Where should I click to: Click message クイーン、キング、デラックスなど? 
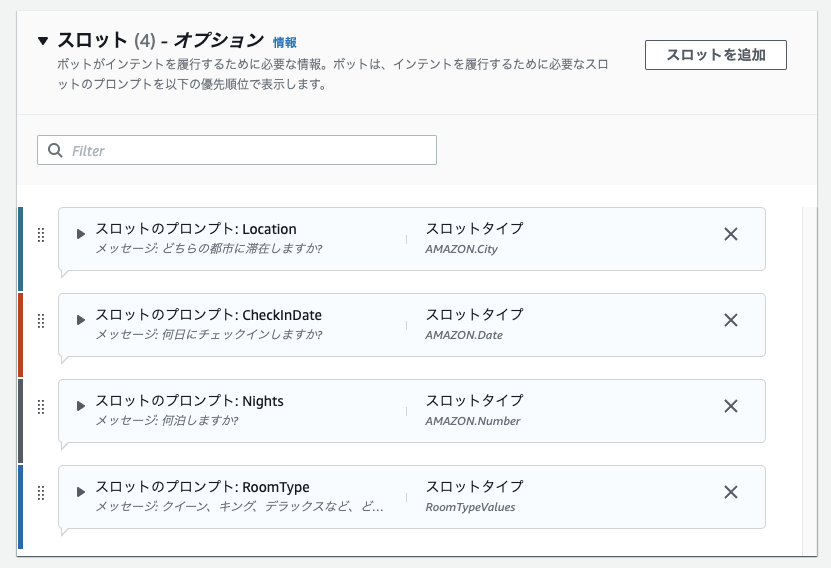272,507
